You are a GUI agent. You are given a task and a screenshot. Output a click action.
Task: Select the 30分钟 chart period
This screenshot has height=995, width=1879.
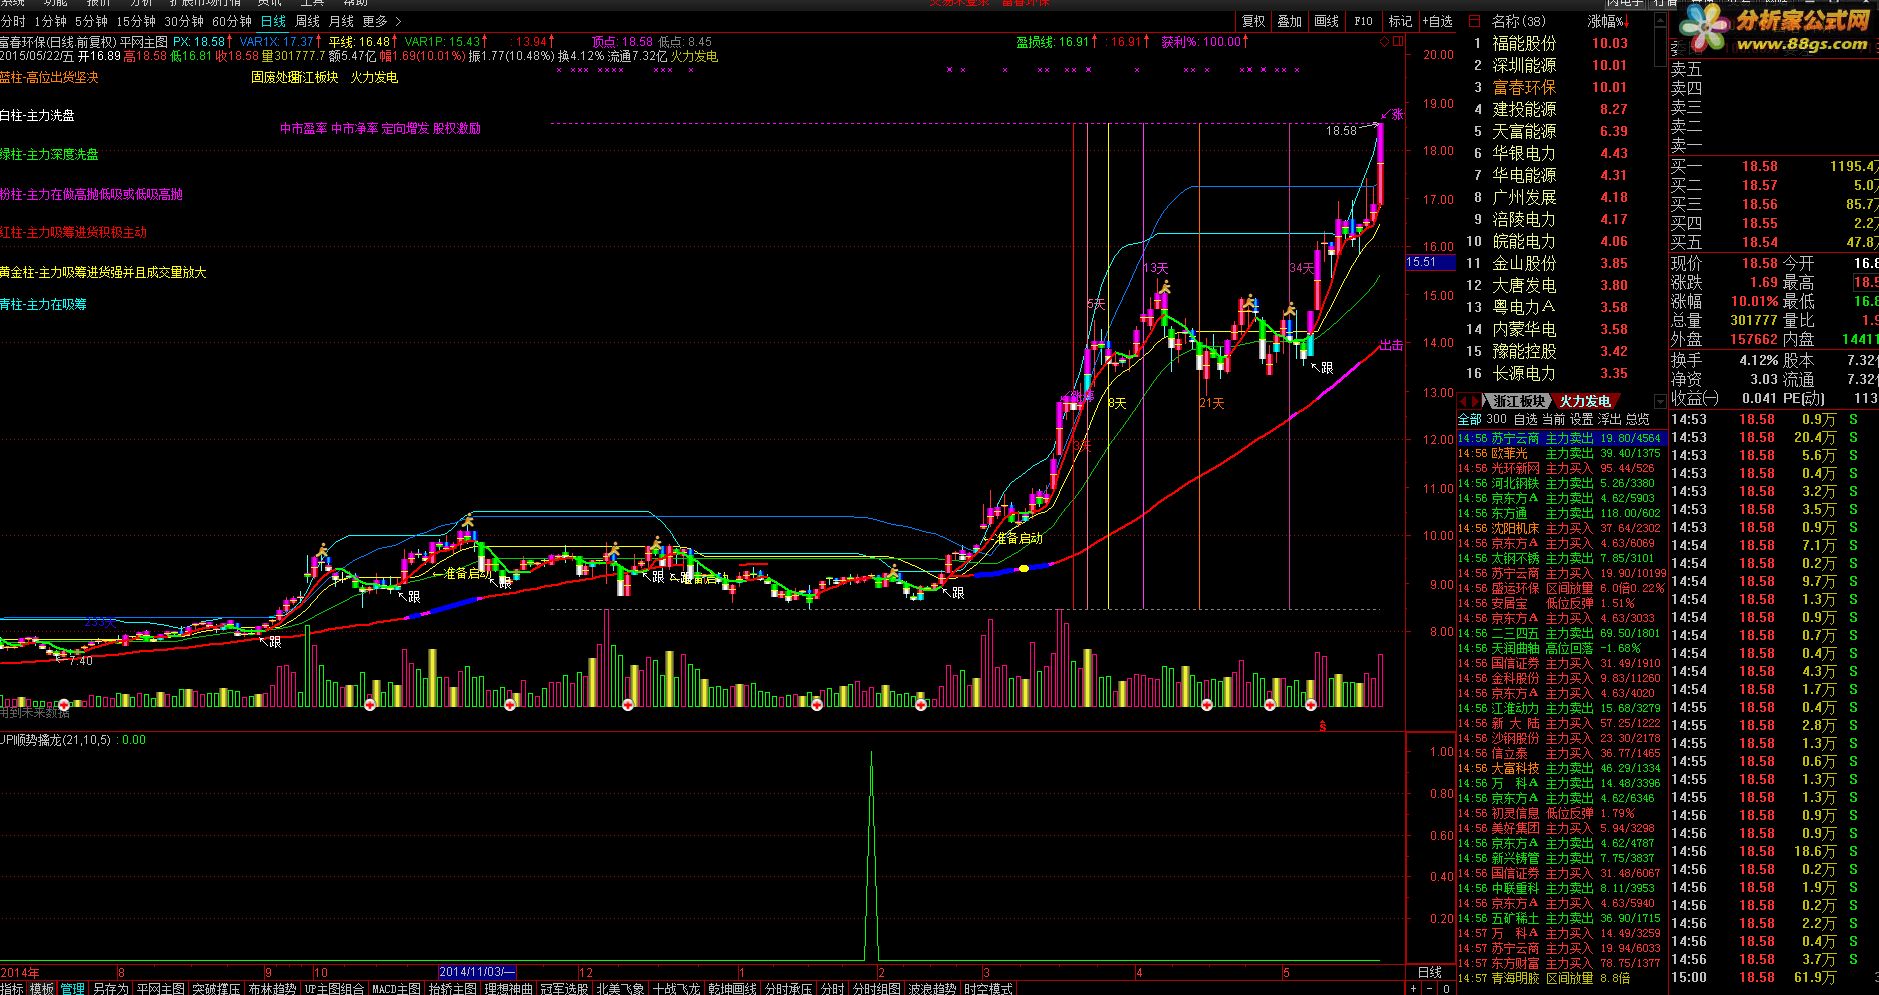tap(184, 21)
